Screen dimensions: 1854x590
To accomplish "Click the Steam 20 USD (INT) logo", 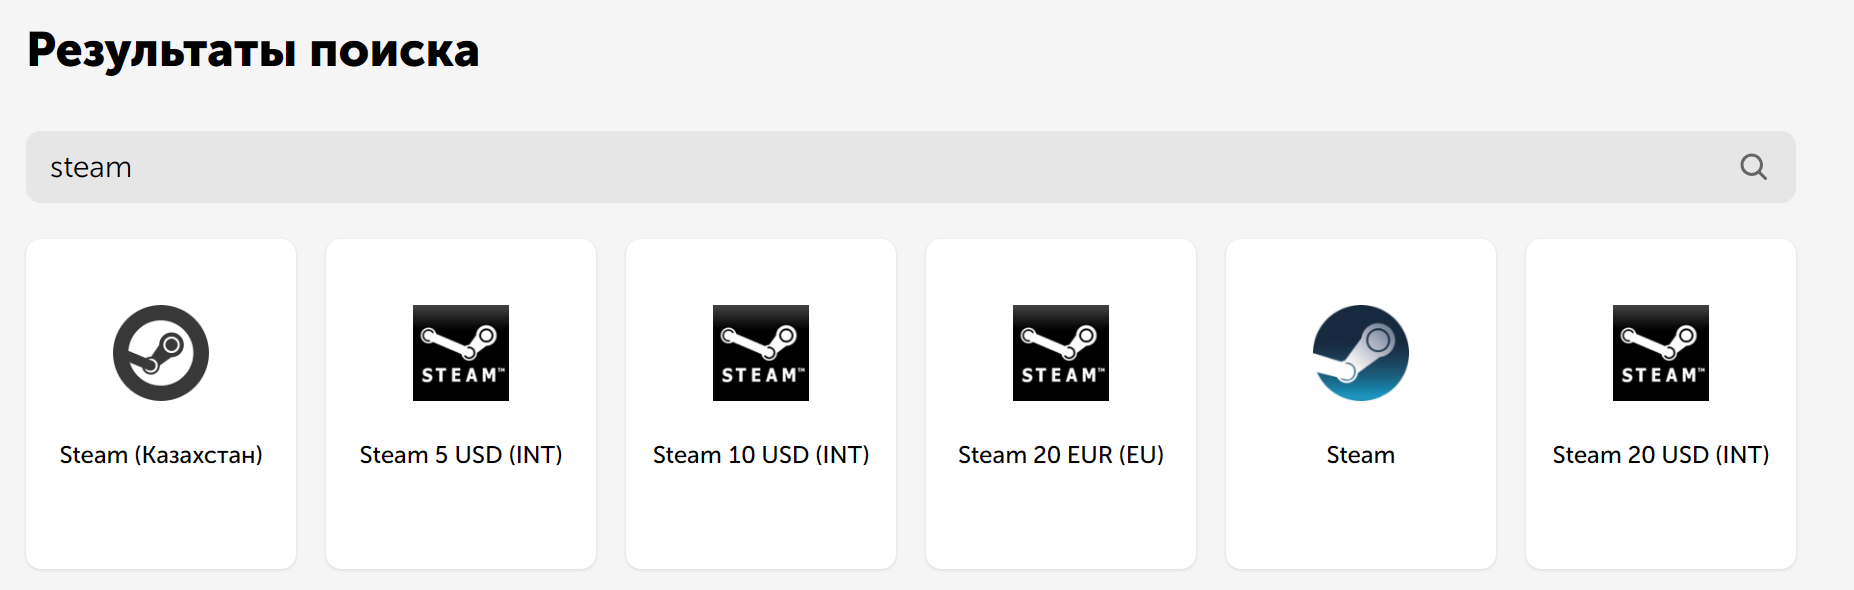I will pos(1661,353).
